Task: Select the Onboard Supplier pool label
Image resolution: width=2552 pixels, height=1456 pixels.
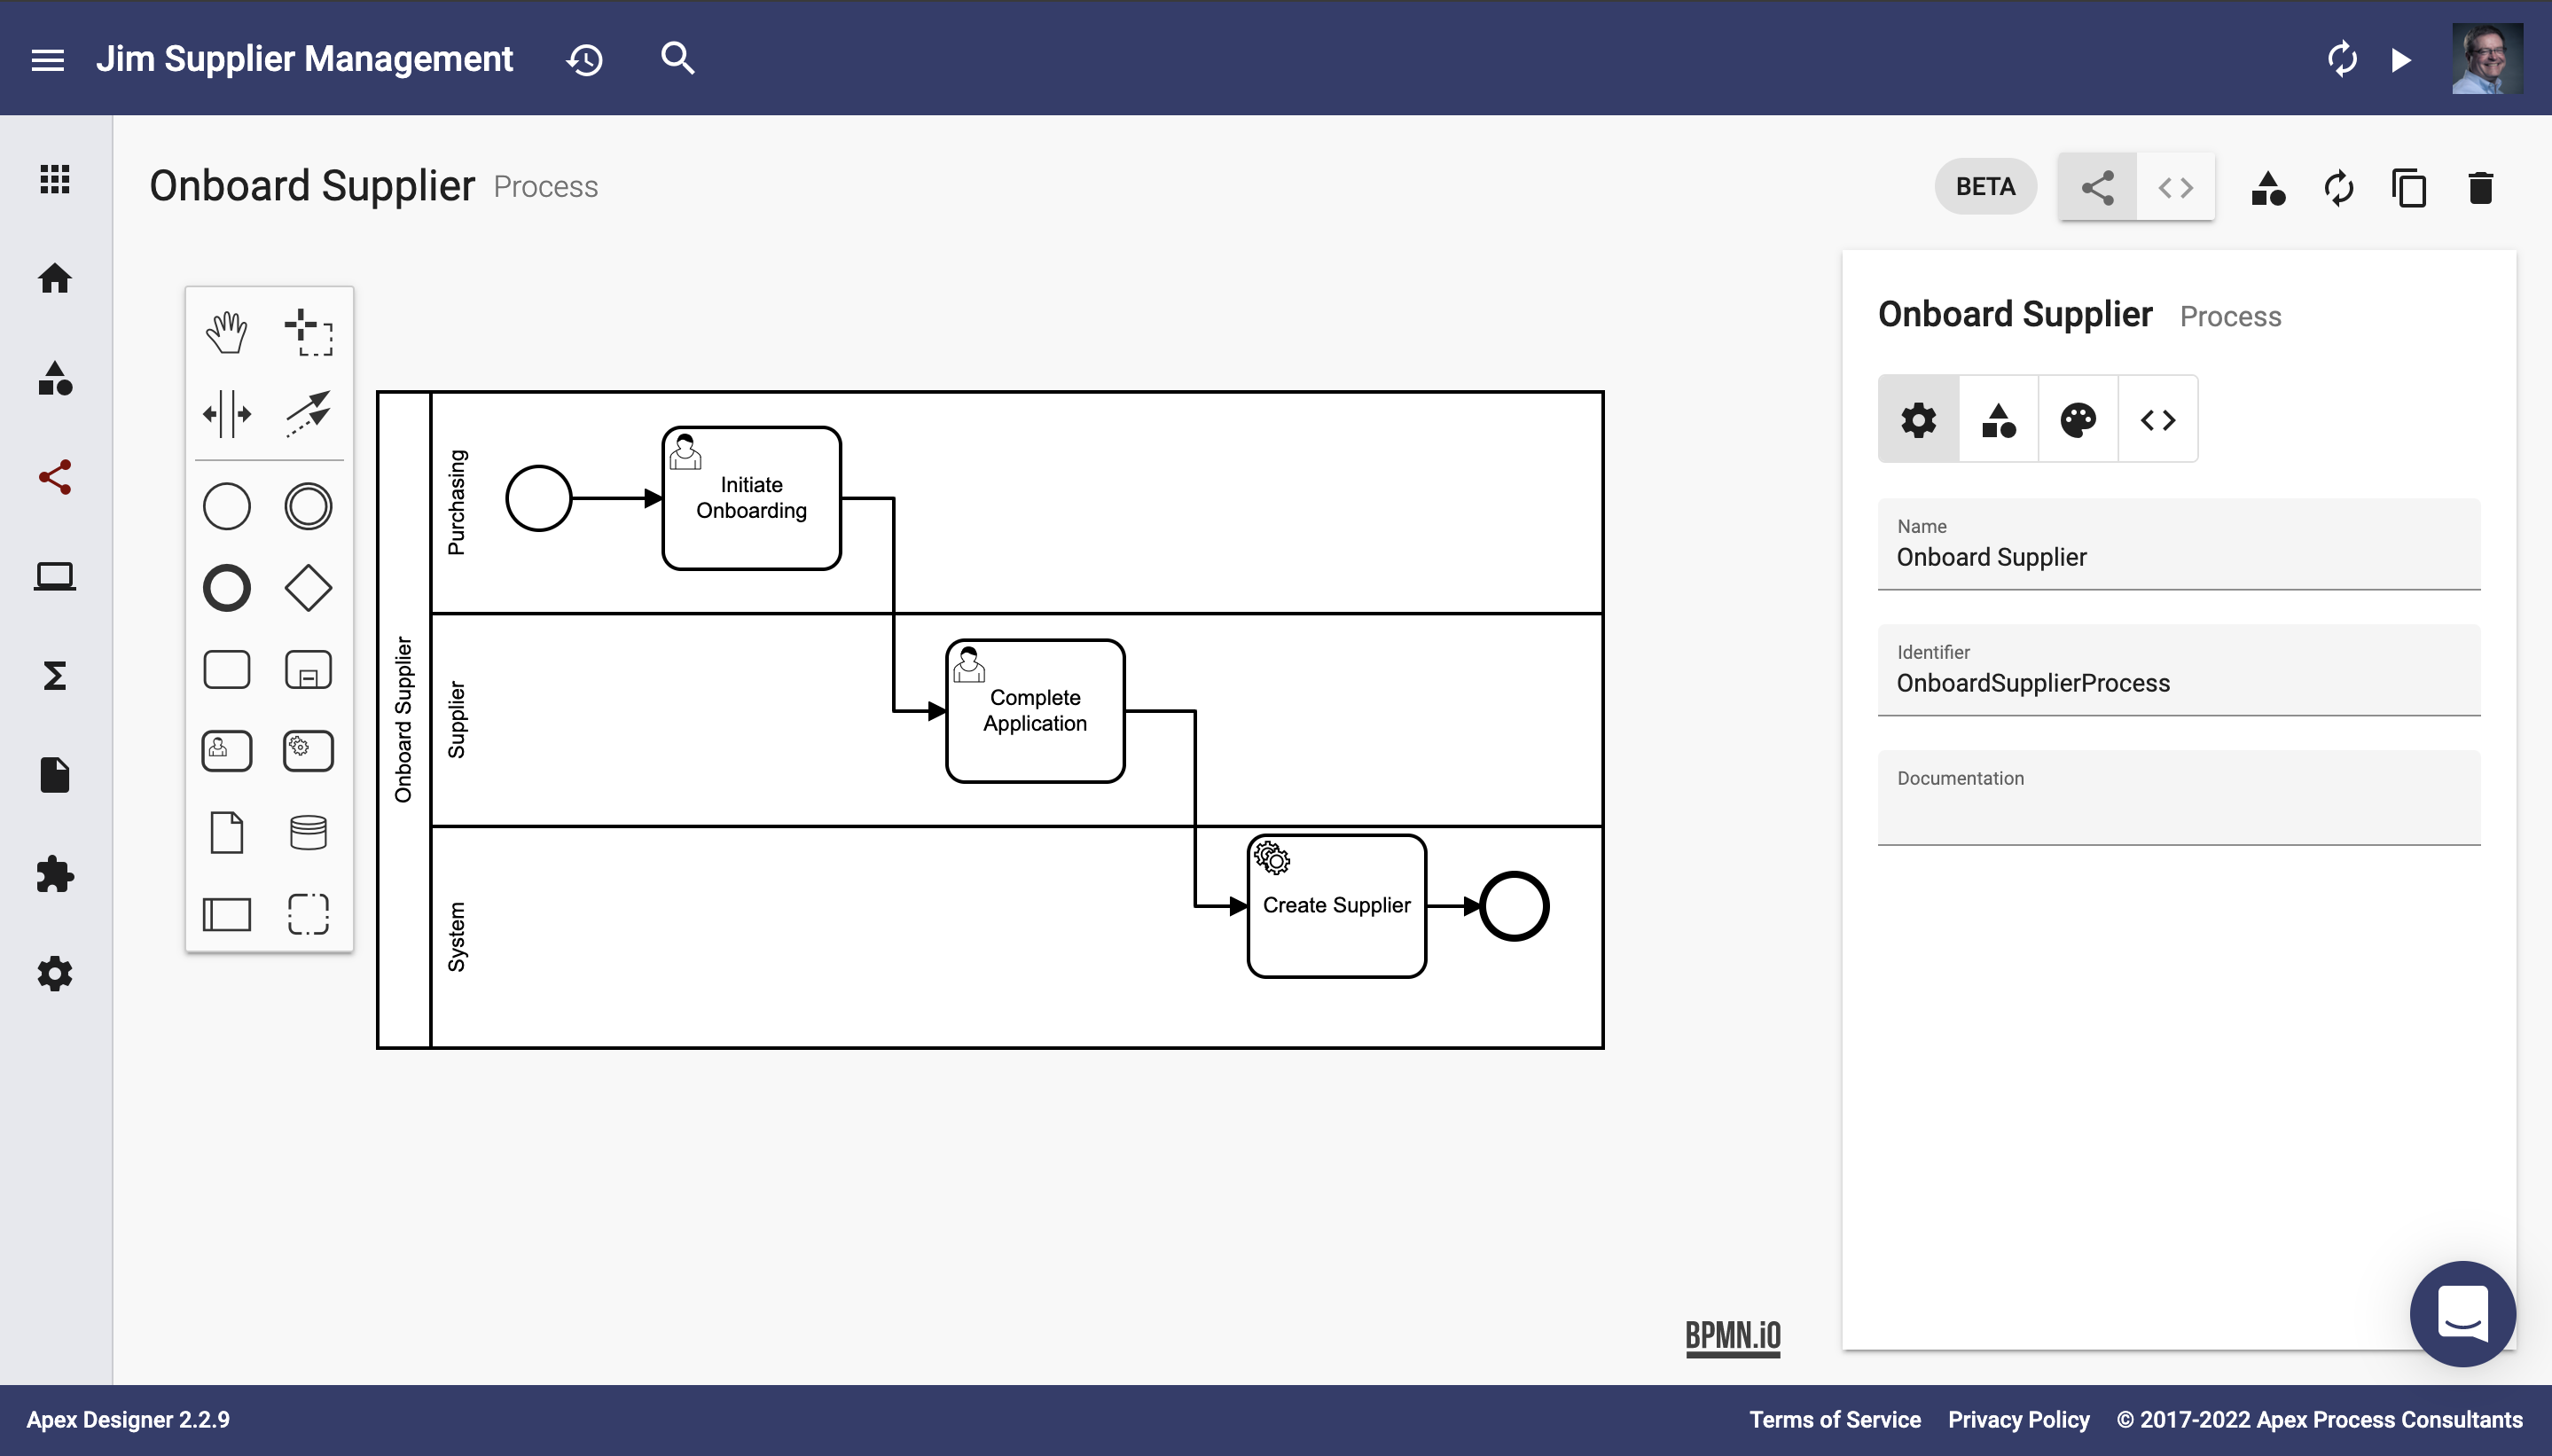Action: click(403, 720)
